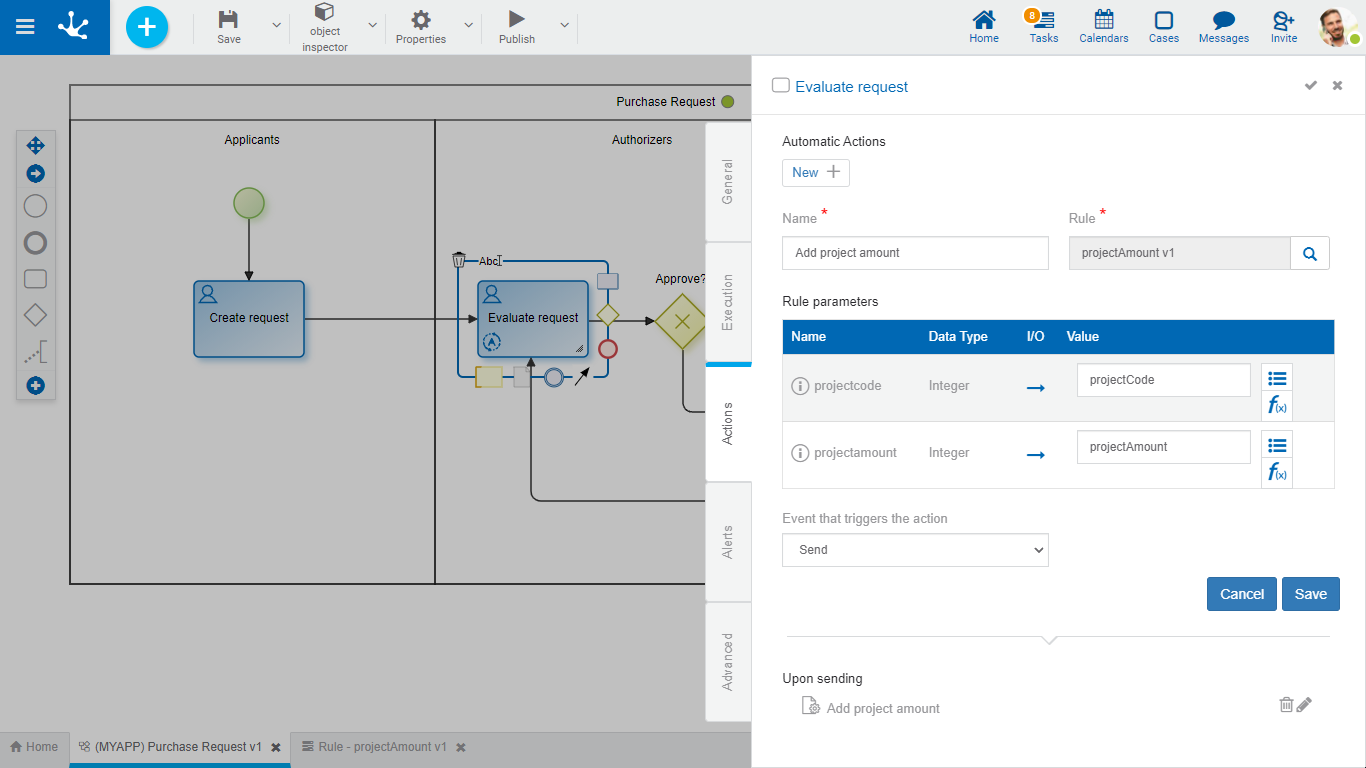Click the Cancel button

click(1241, 594)
